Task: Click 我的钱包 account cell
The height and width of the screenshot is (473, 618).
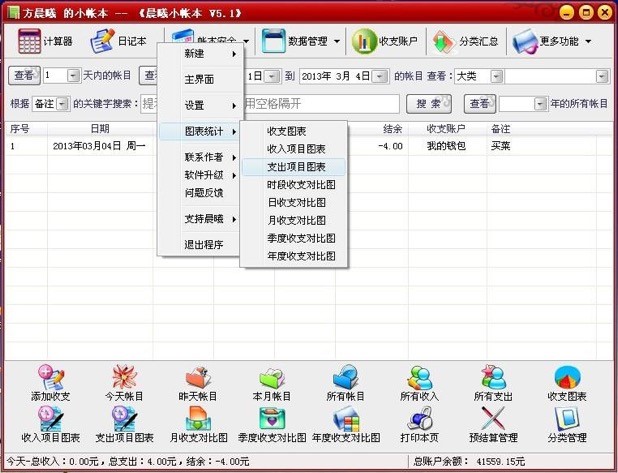Action: click(x=446, y=146)
